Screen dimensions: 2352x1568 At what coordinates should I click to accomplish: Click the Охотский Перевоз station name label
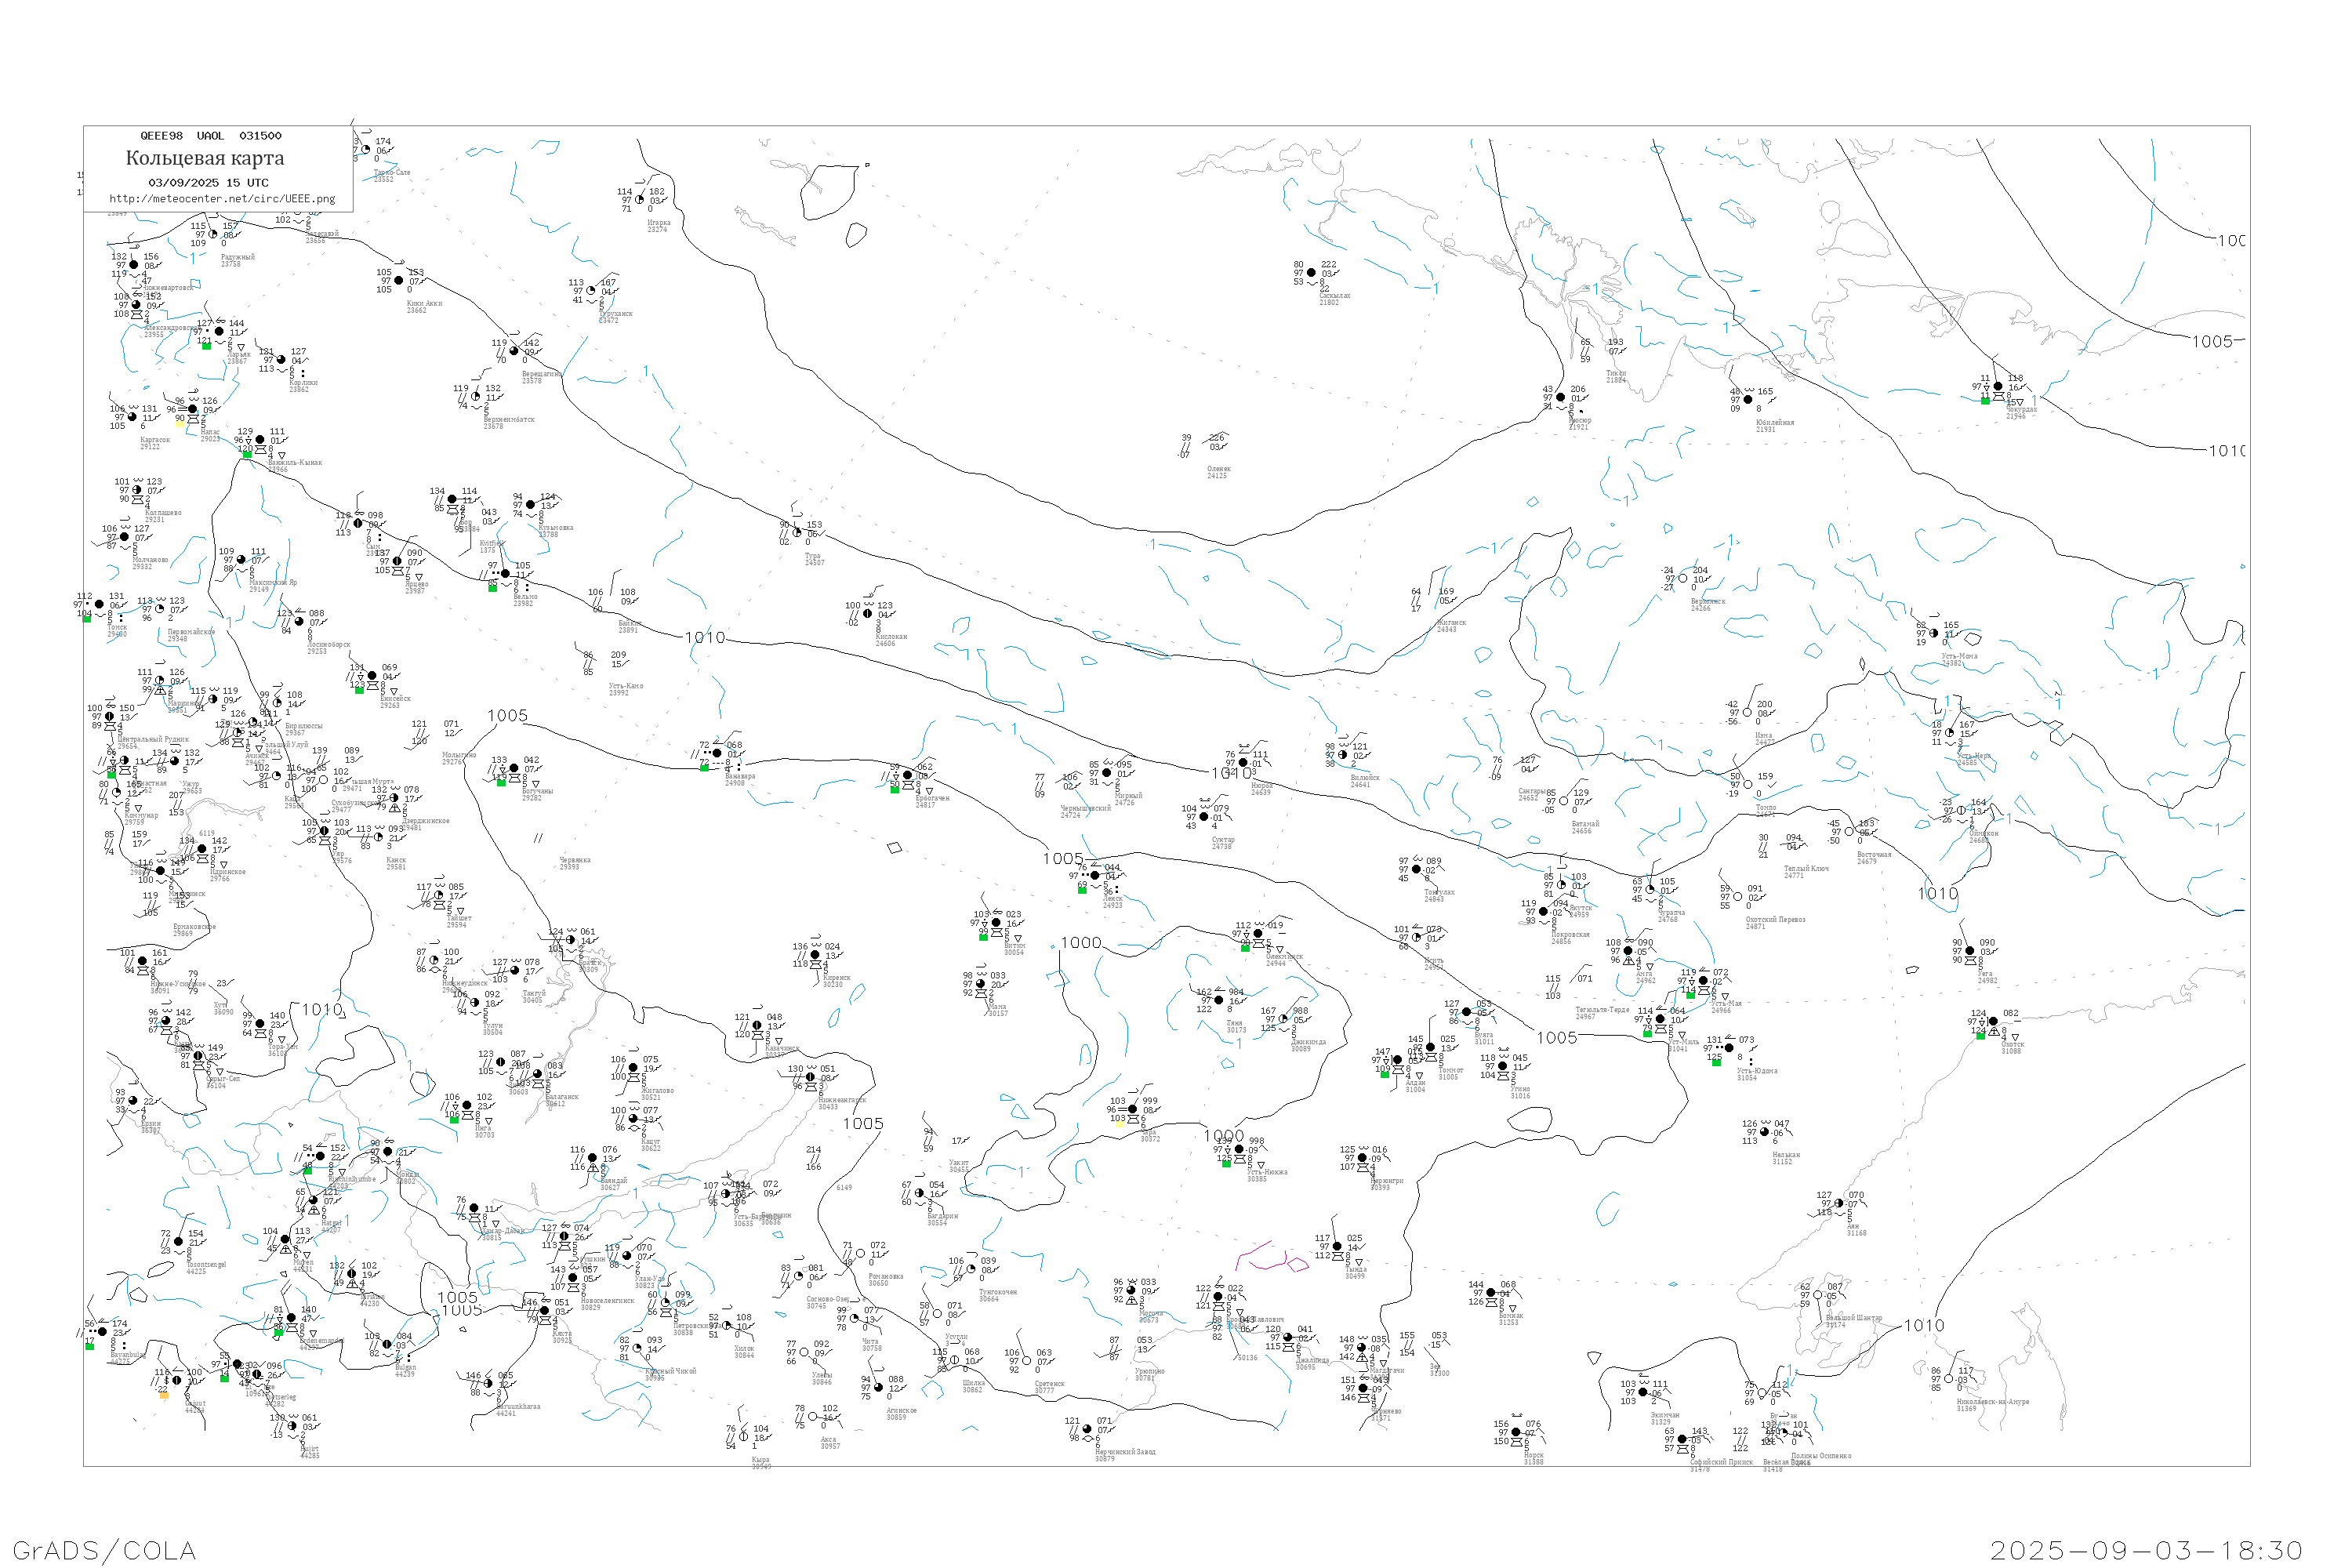(1775, 921)
